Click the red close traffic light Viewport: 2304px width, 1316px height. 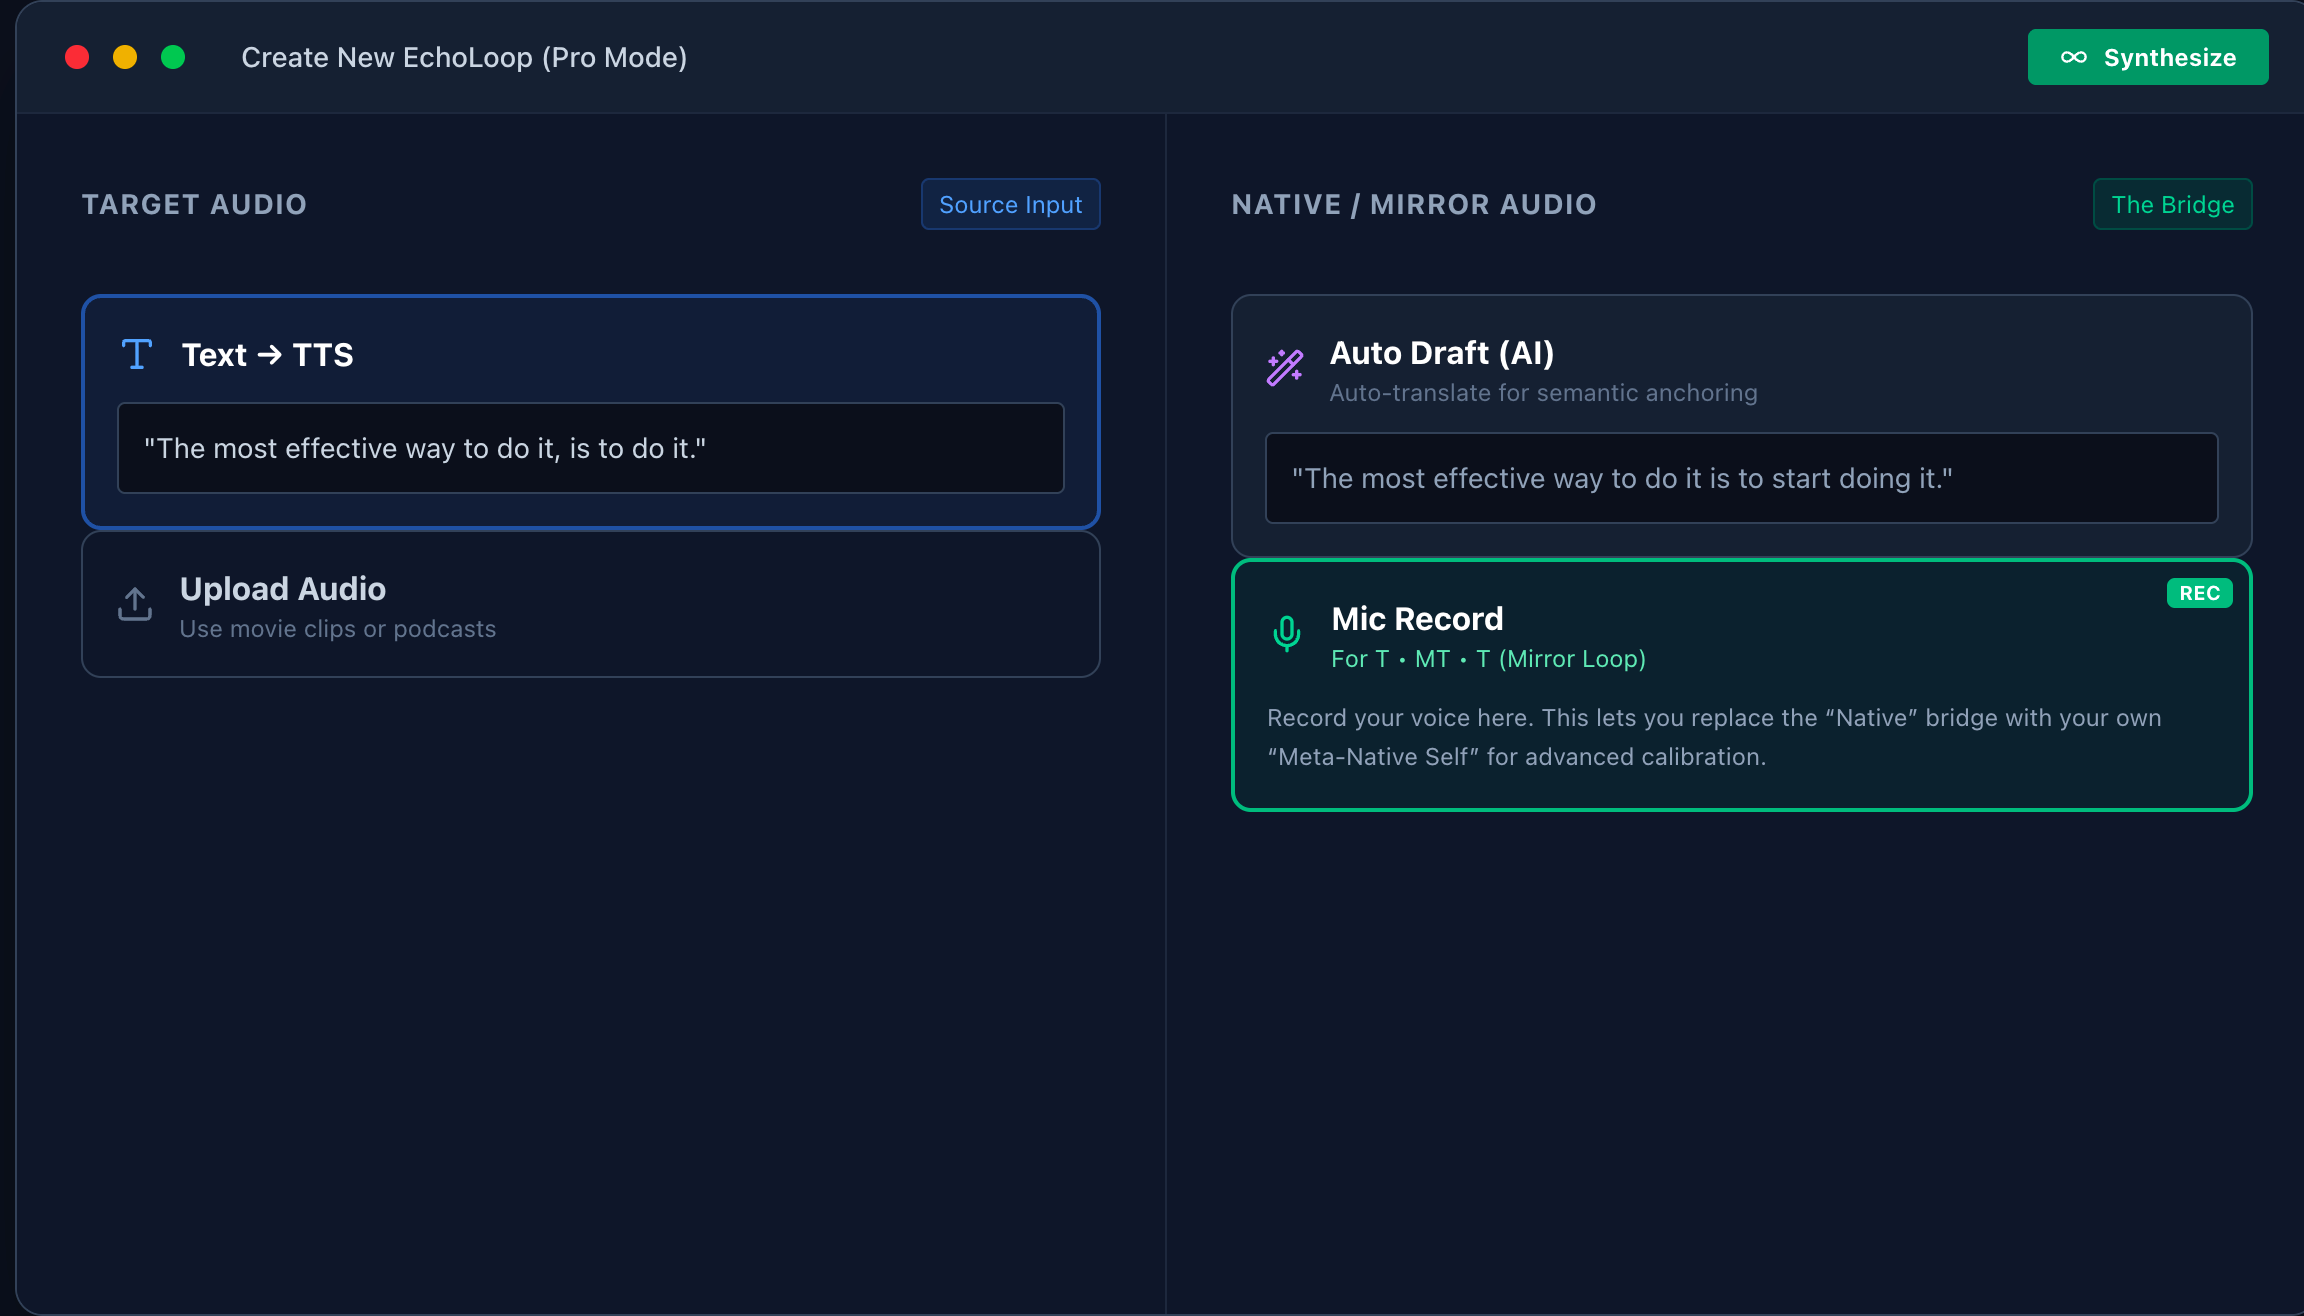point(77,57)
